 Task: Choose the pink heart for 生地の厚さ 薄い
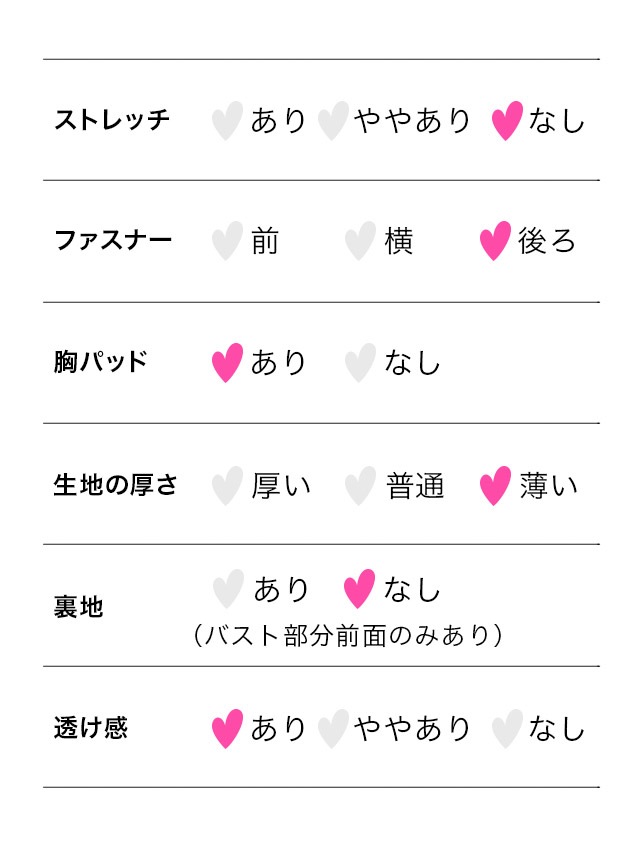(x=495, y=485)
